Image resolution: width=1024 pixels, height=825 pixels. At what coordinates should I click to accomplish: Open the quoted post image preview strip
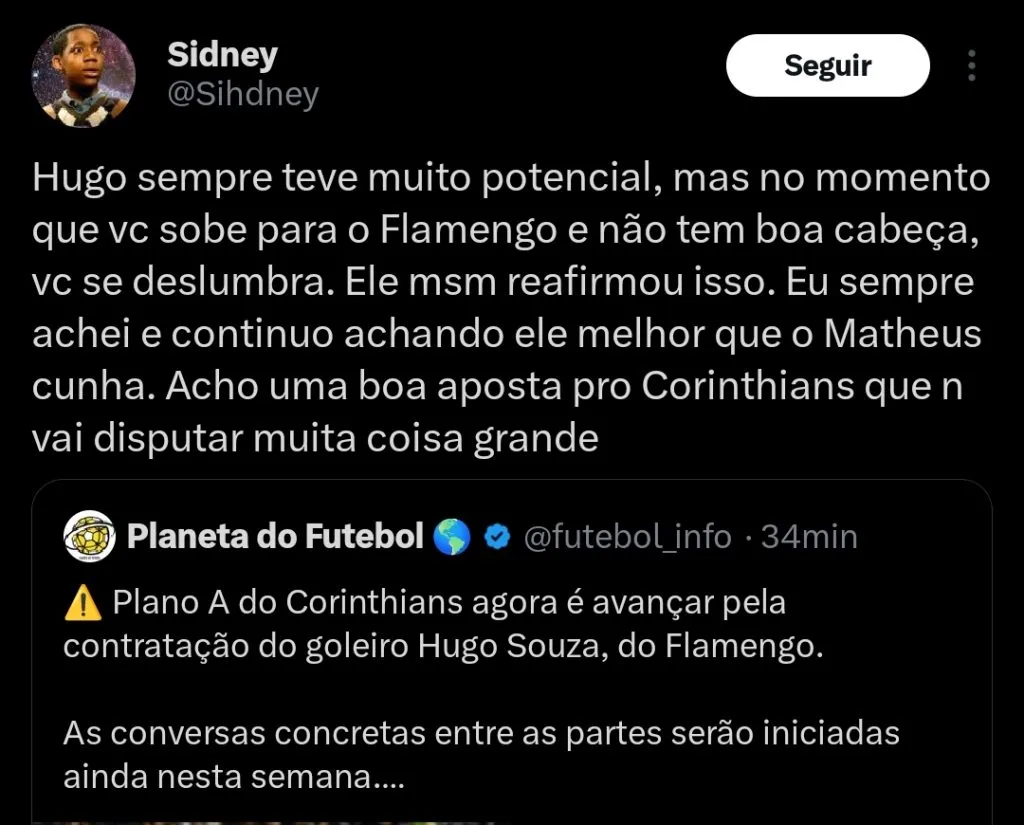510,818
